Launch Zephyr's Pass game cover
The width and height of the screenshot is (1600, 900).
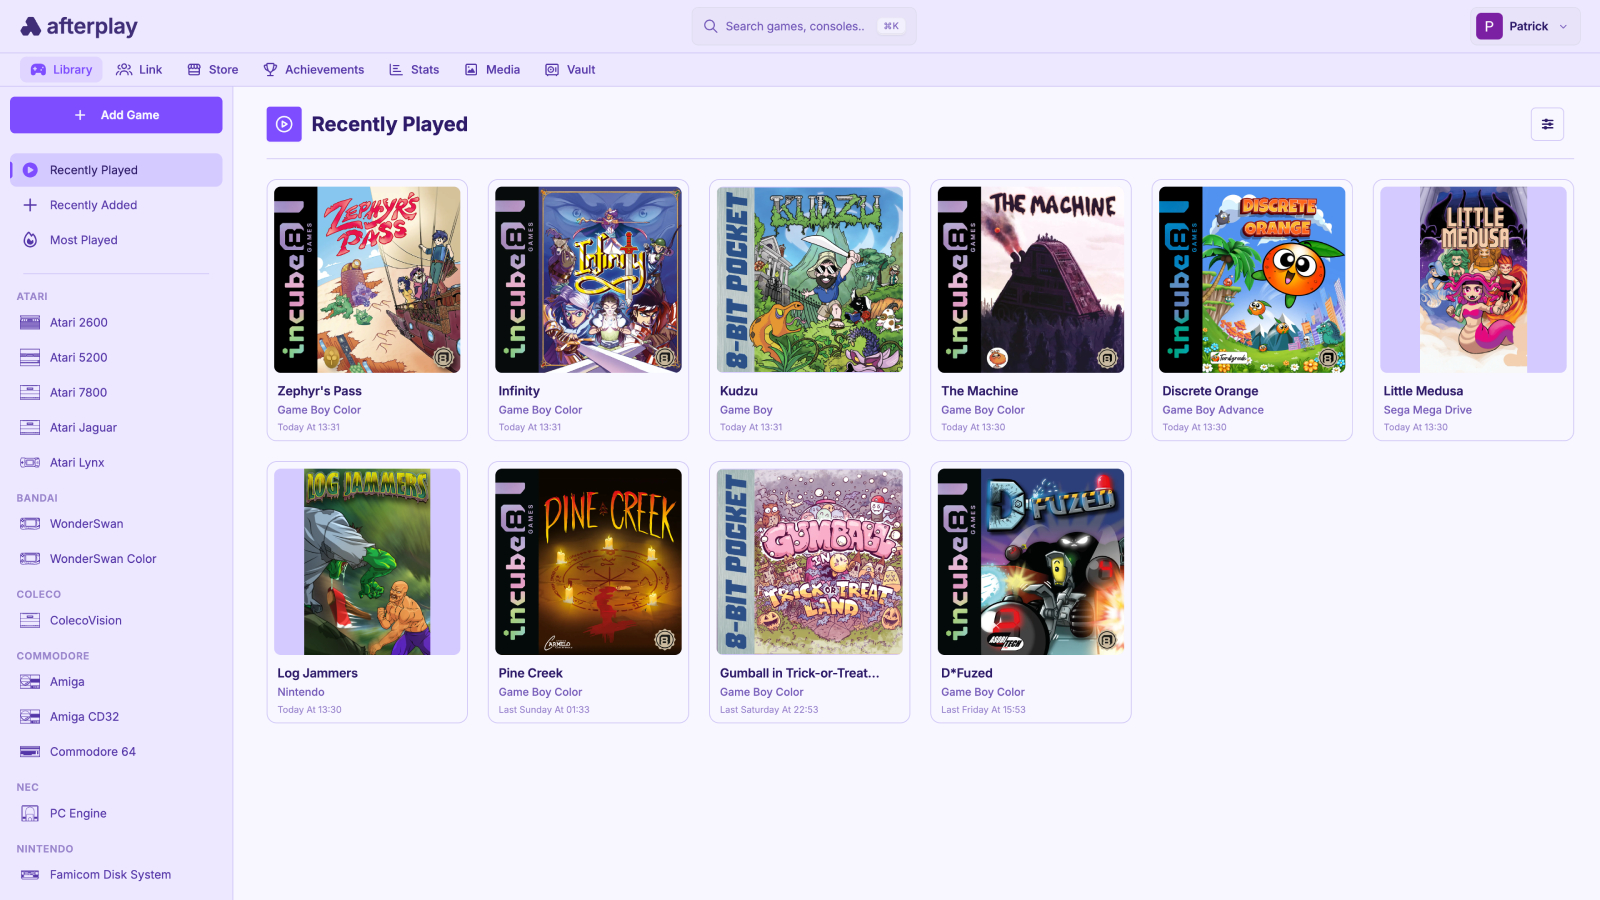367,280
